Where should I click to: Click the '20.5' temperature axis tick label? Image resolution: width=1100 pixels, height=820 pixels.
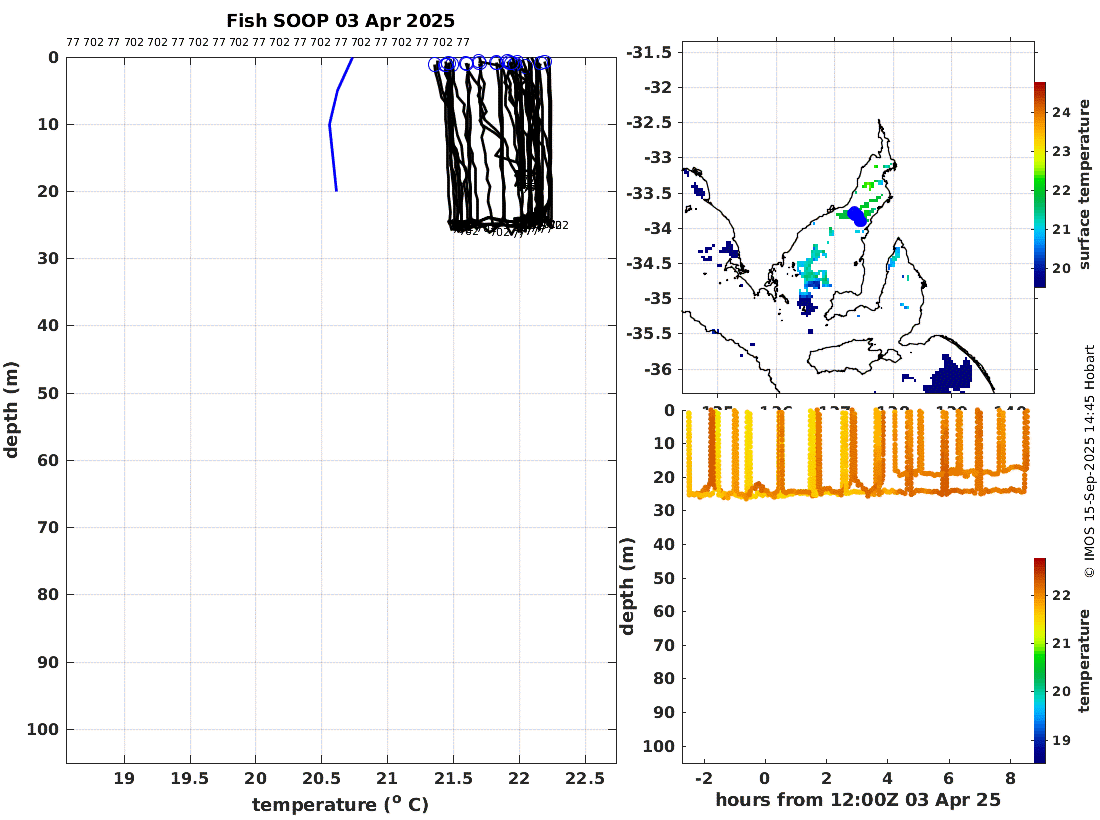coord(321,779)
